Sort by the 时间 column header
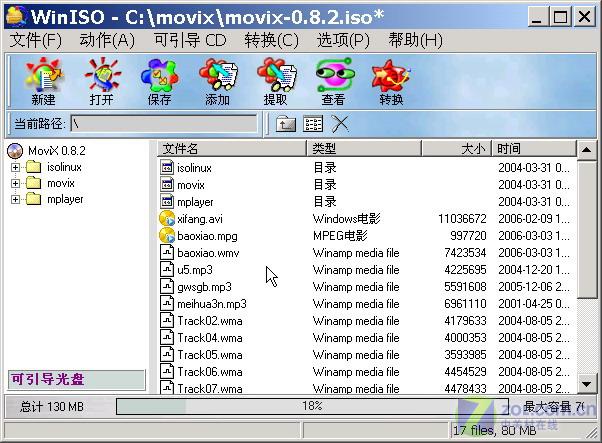Viewport: 602px width, 443px height. pos(534,149)
